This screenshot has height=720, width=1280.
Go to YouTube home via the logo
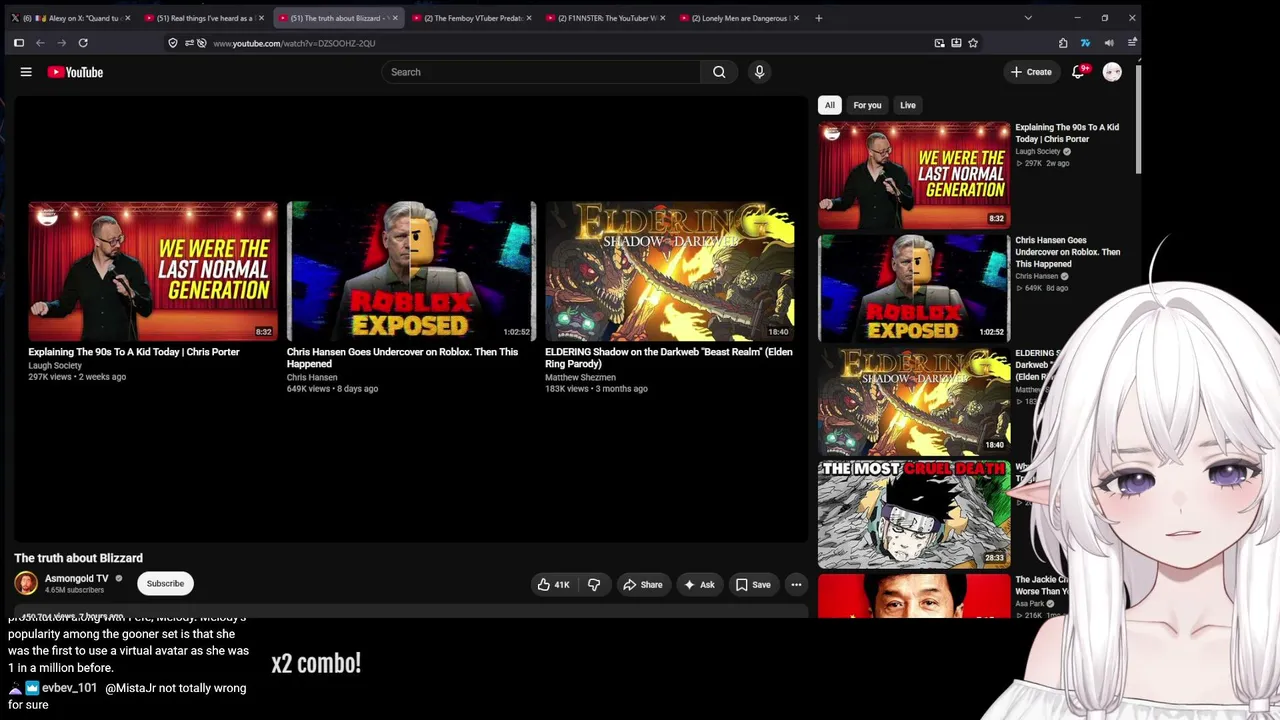pyautogui.click(x=75, y=72)
